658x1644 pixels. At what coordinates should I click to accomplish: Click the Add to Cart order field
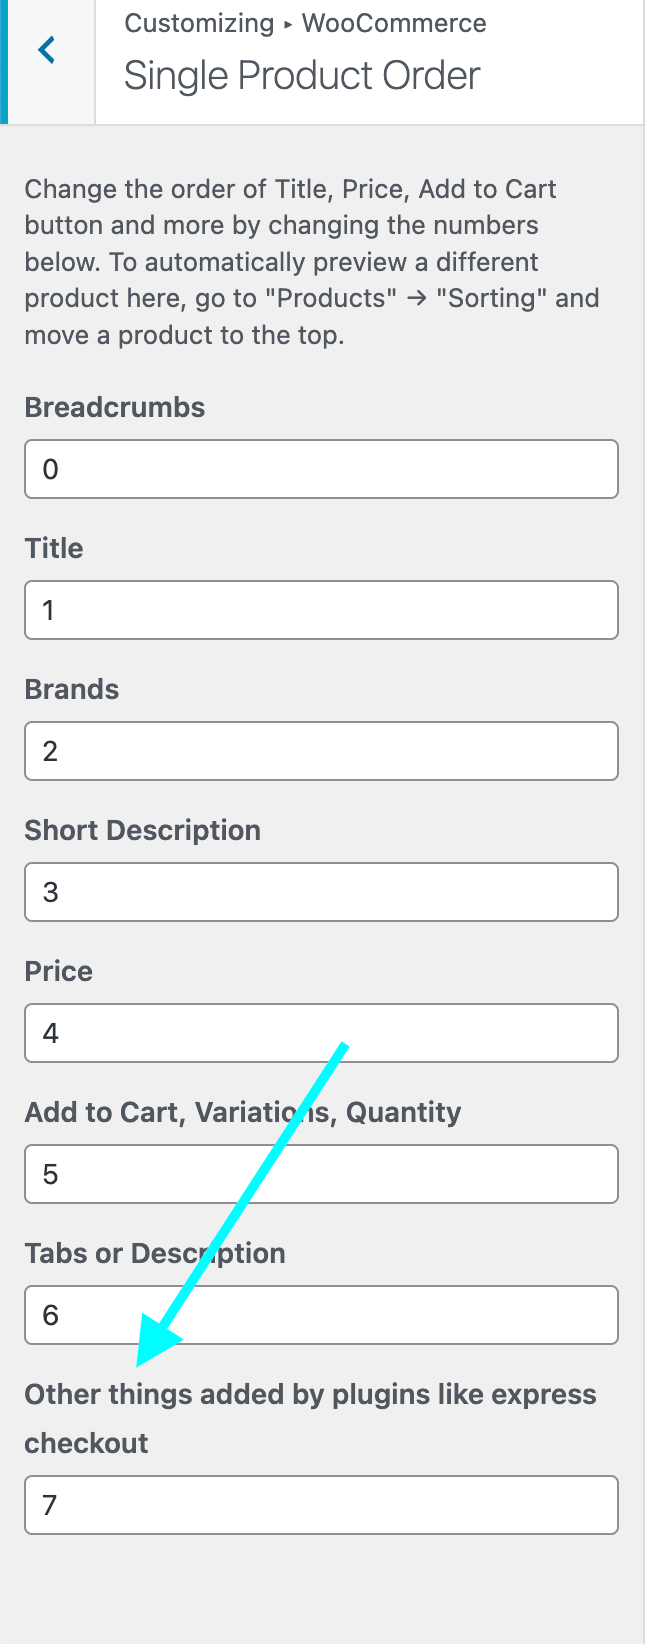coord(321,1174)
